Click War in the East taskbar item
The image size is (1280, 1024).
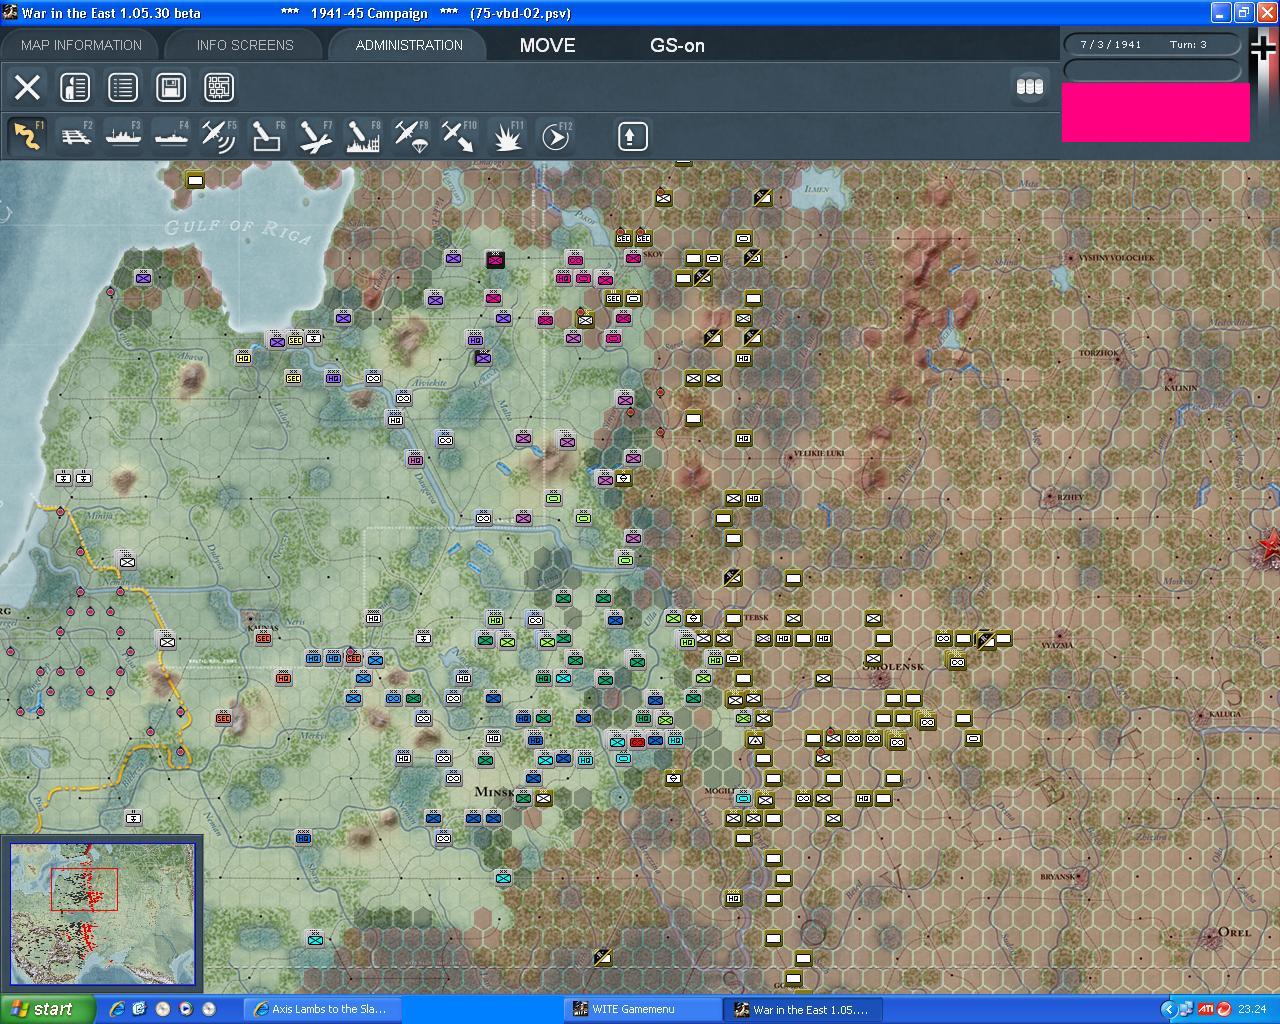click(803, 1009)
